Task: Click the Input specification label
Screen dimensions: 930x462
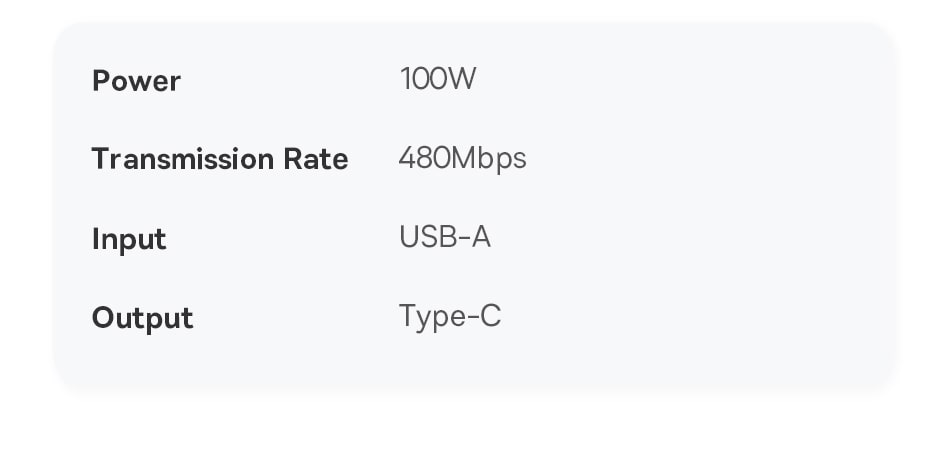Action: click(x=129, y=240)
